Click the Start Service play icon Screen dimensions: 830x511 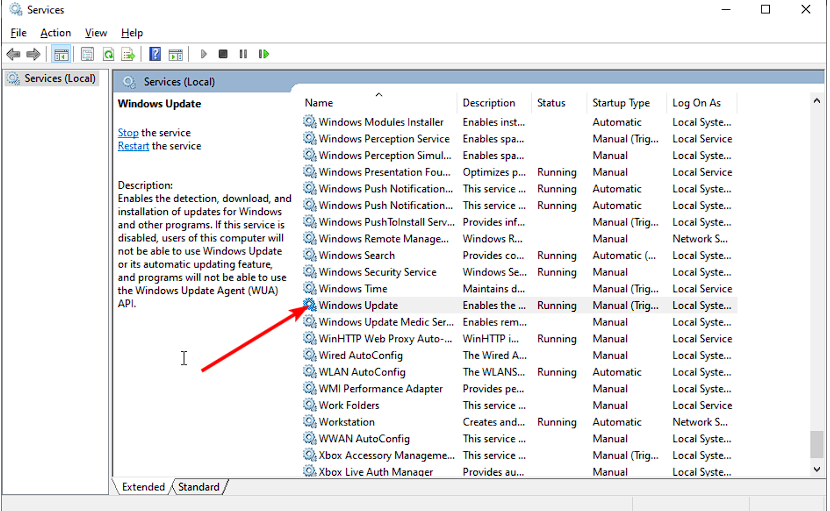click(203, 54)
